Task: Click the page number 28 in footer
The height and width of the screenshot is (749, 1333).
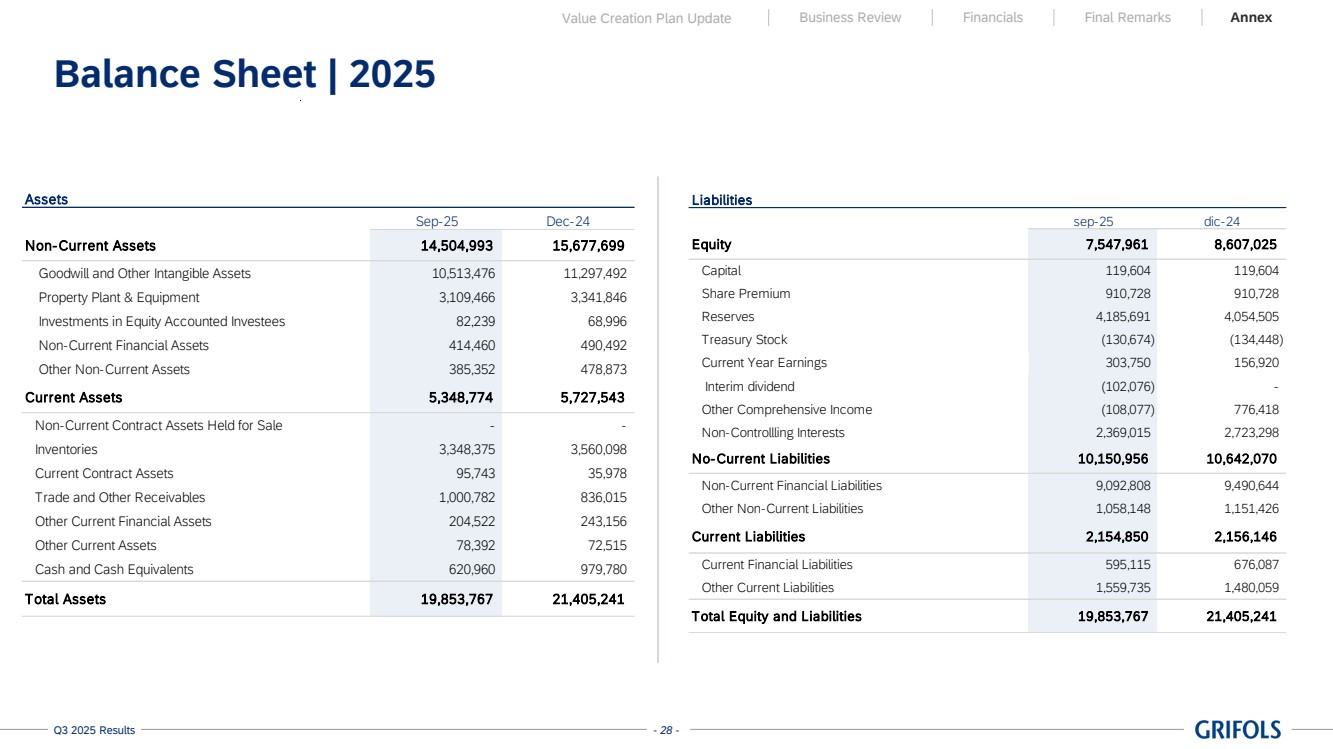Action: click(666, 731)
